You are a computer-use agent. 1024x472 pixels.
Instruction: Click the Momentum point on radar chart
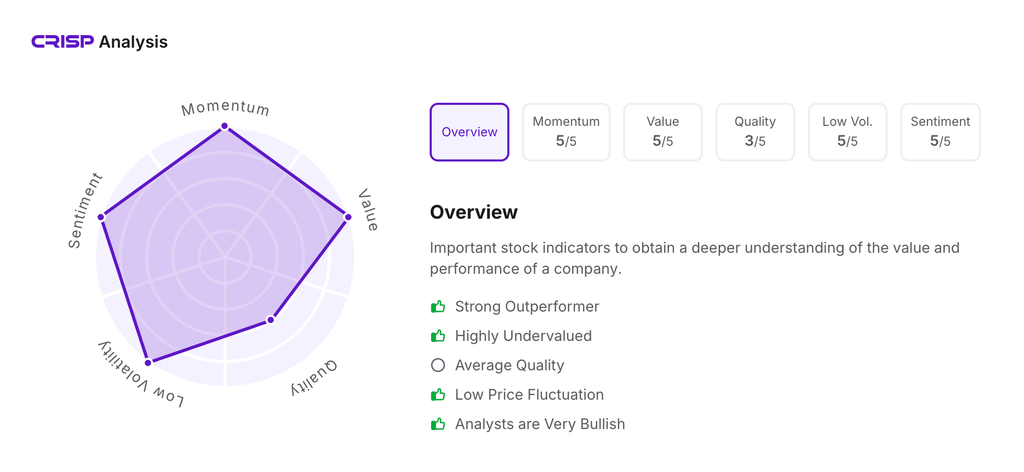click(225, 127)
